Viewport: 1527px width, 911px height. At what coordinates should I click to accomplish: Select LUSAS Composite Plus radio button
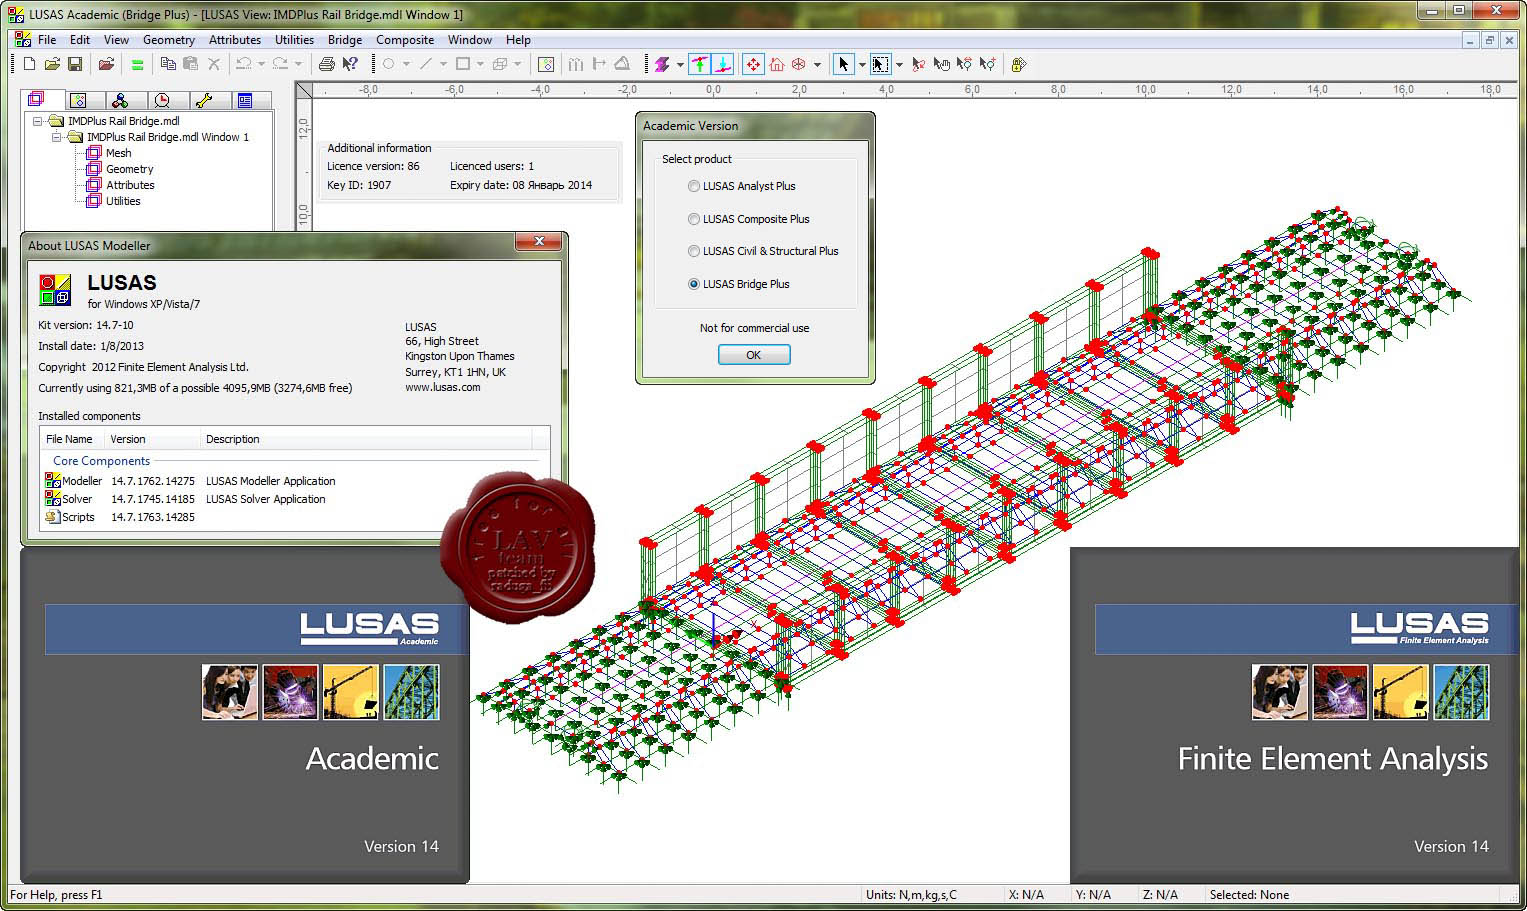(694, 219)
